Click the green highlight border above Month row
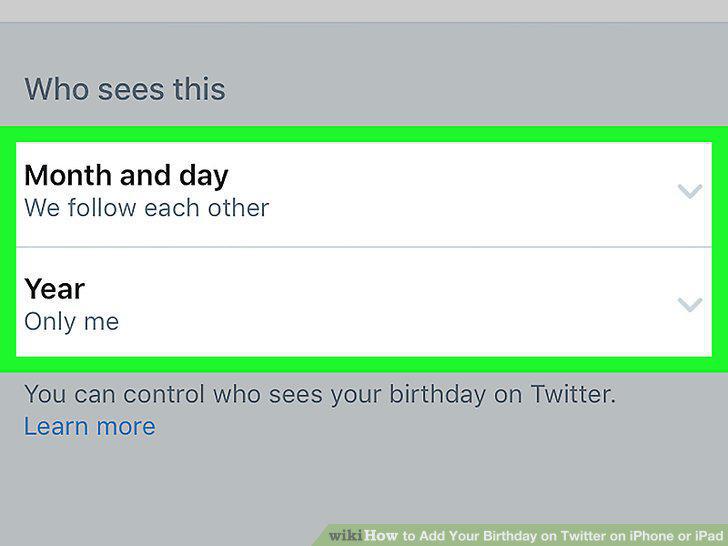The width and height of the screenshot is (728, 546). point(364,134)
